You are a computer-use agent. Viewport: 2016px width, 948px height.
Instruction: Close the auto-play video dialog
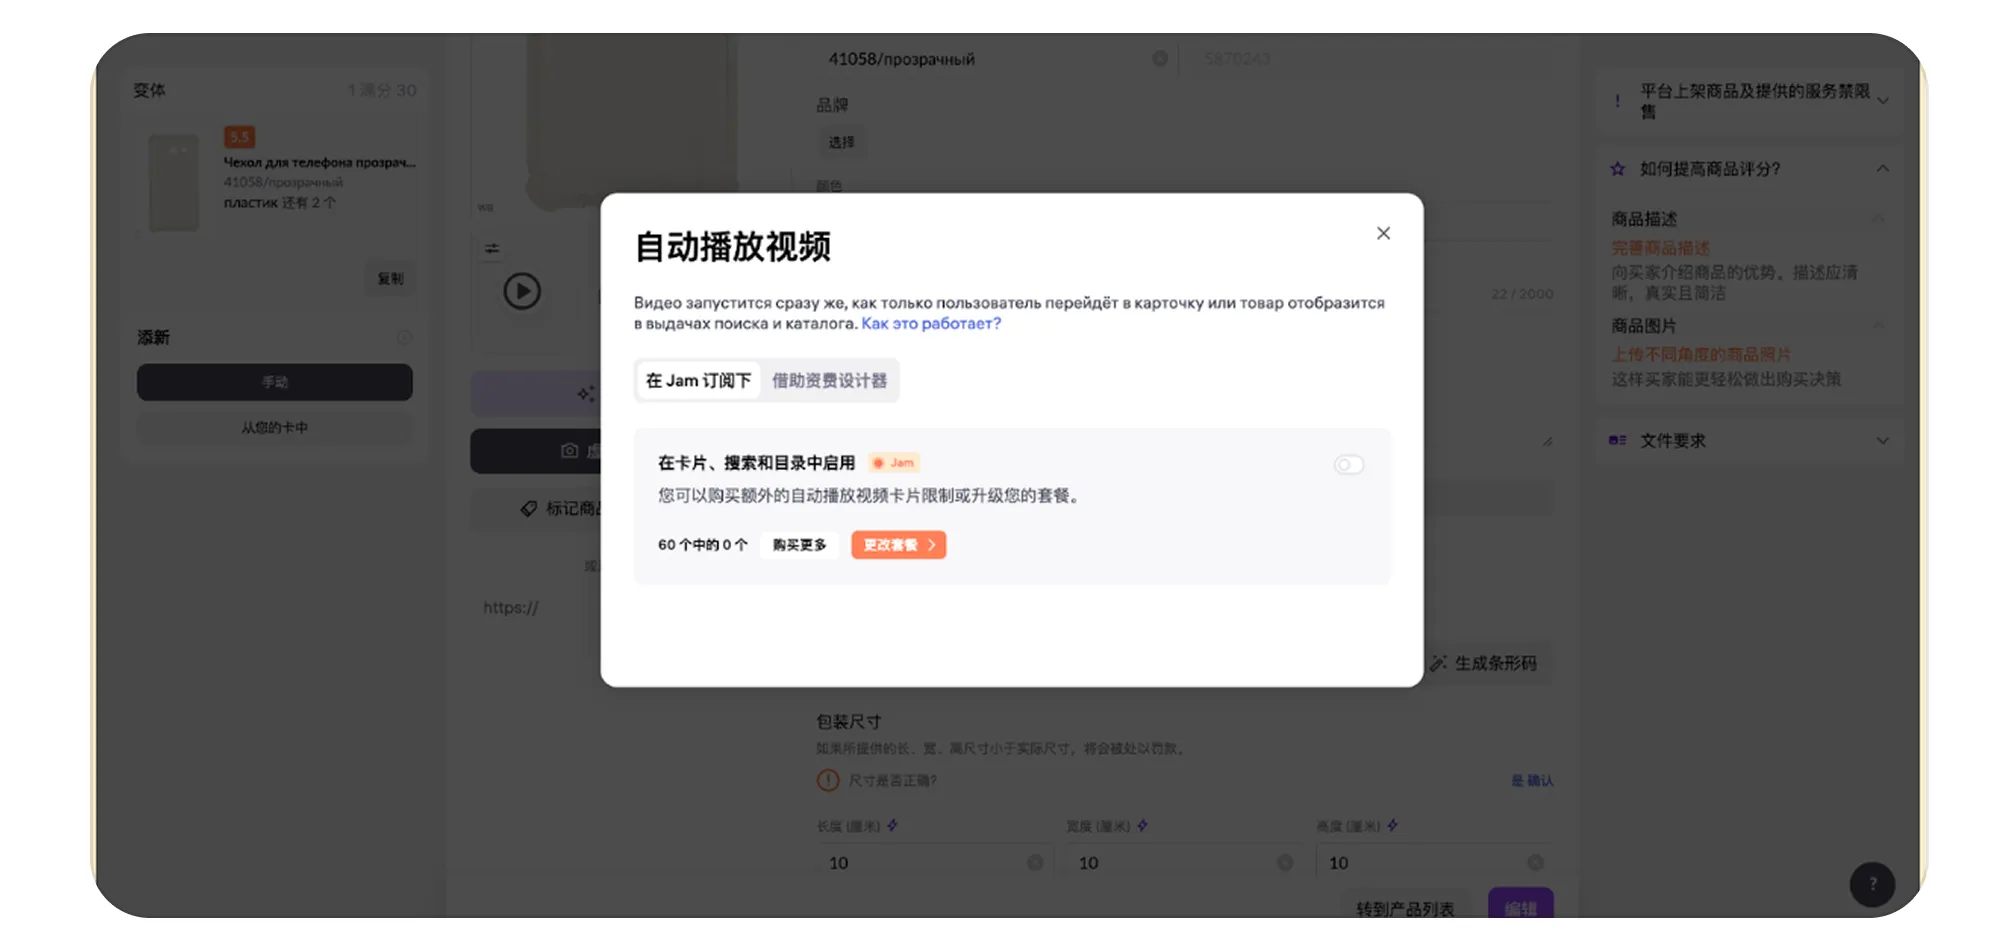1383,233
